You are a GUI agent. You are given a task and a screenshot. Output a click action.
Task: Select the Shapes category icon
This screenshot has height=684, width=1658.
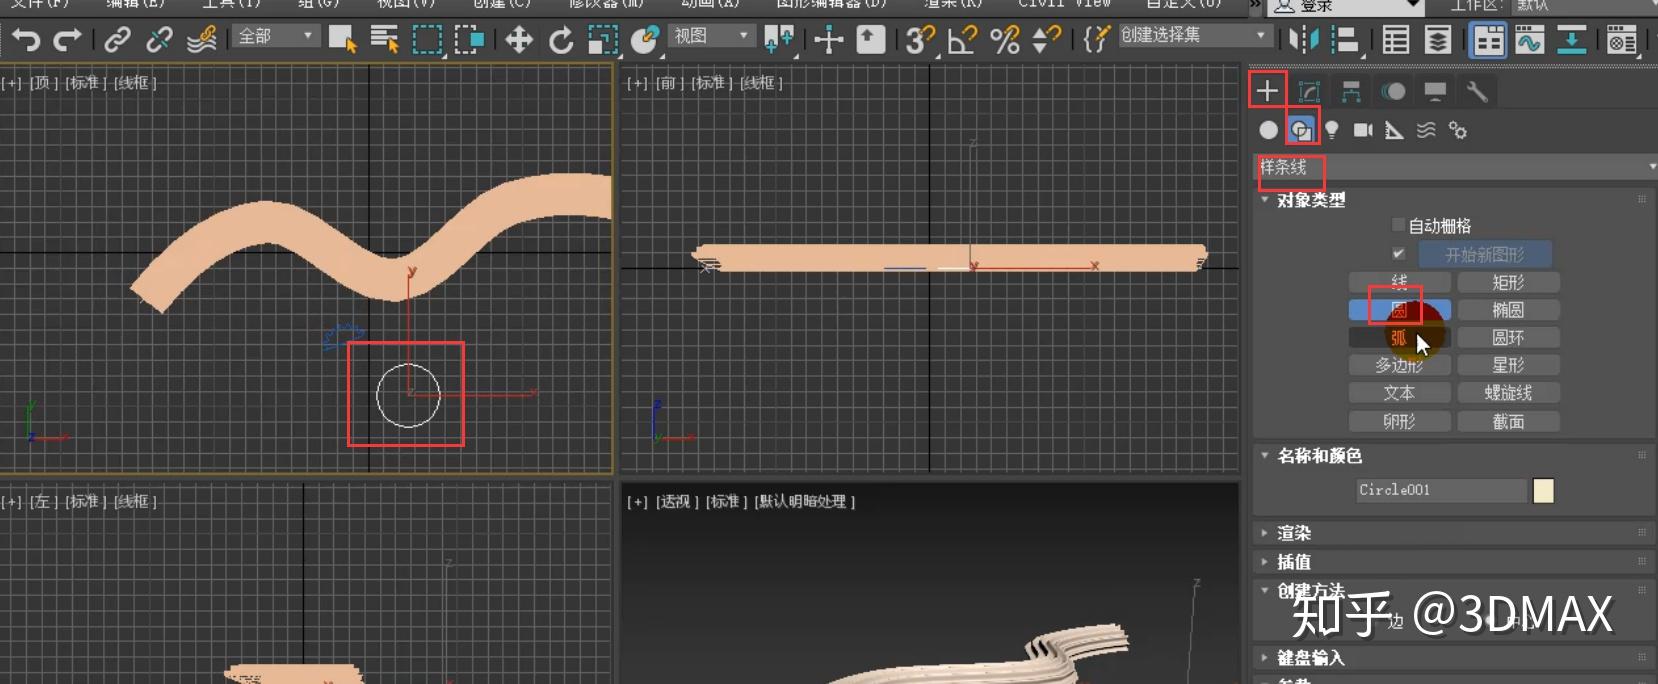click(x=1300, y=130)
